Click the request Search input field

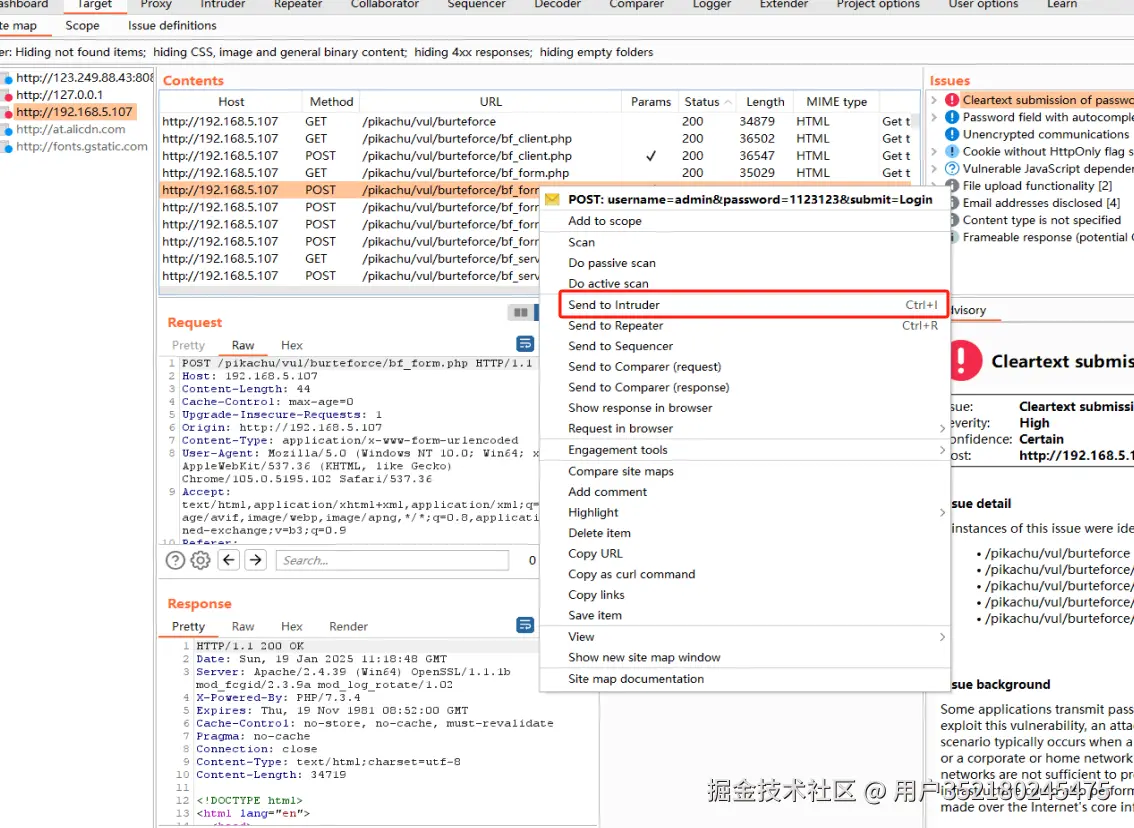pyautogui.click(x=392, y=560)
